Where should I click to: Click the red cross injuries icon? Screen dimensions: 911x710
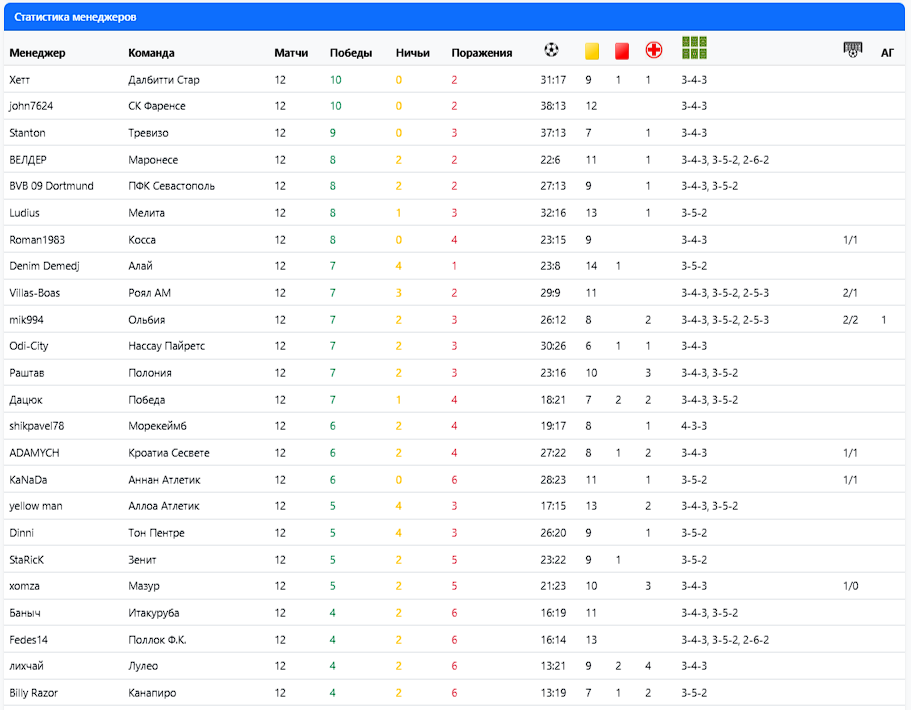(x=653, y=50)
